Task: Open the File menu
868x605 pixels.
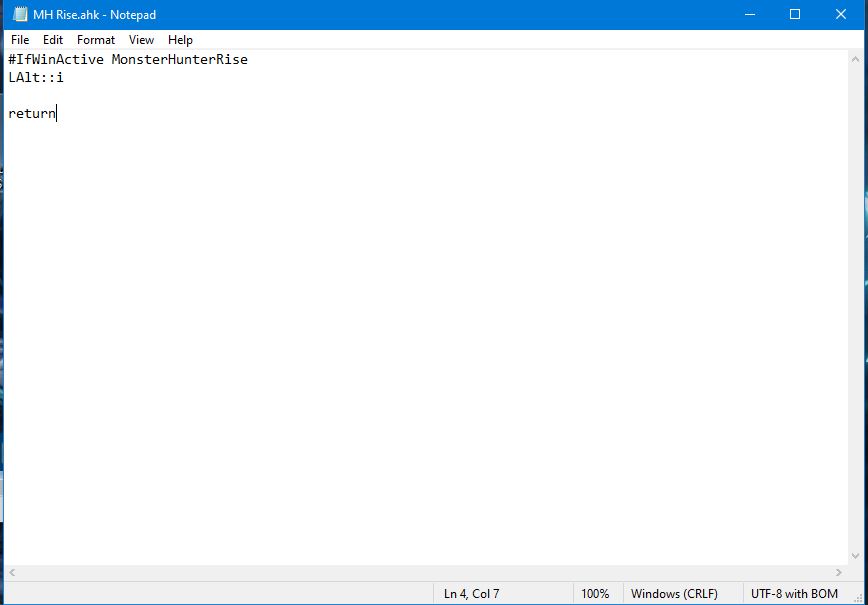Action: pyautogui.click(x=20, y=40)
